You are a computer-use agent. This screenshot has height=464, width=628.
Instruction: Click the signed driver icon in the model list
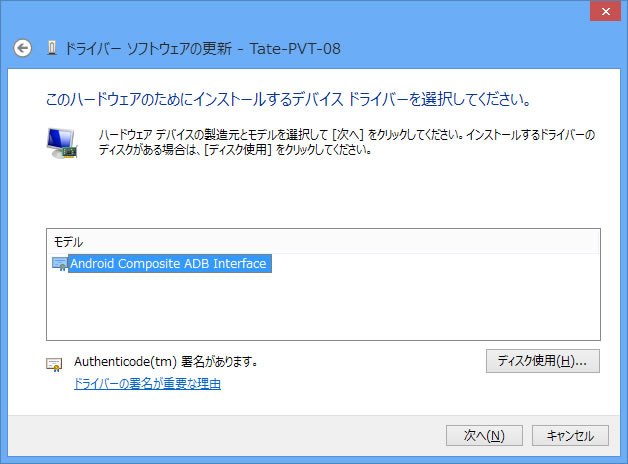tap(60, 264)
